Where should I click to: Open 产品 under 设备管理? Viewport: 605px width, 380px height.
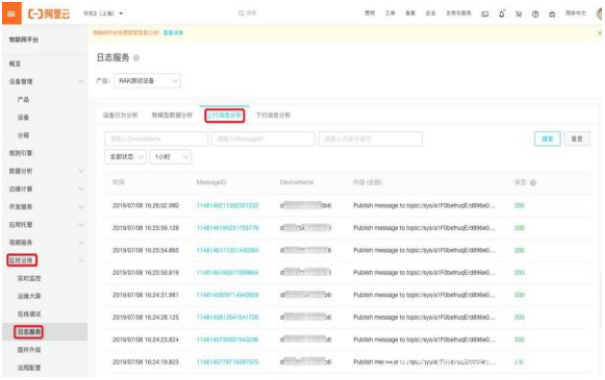coord(23,100)
